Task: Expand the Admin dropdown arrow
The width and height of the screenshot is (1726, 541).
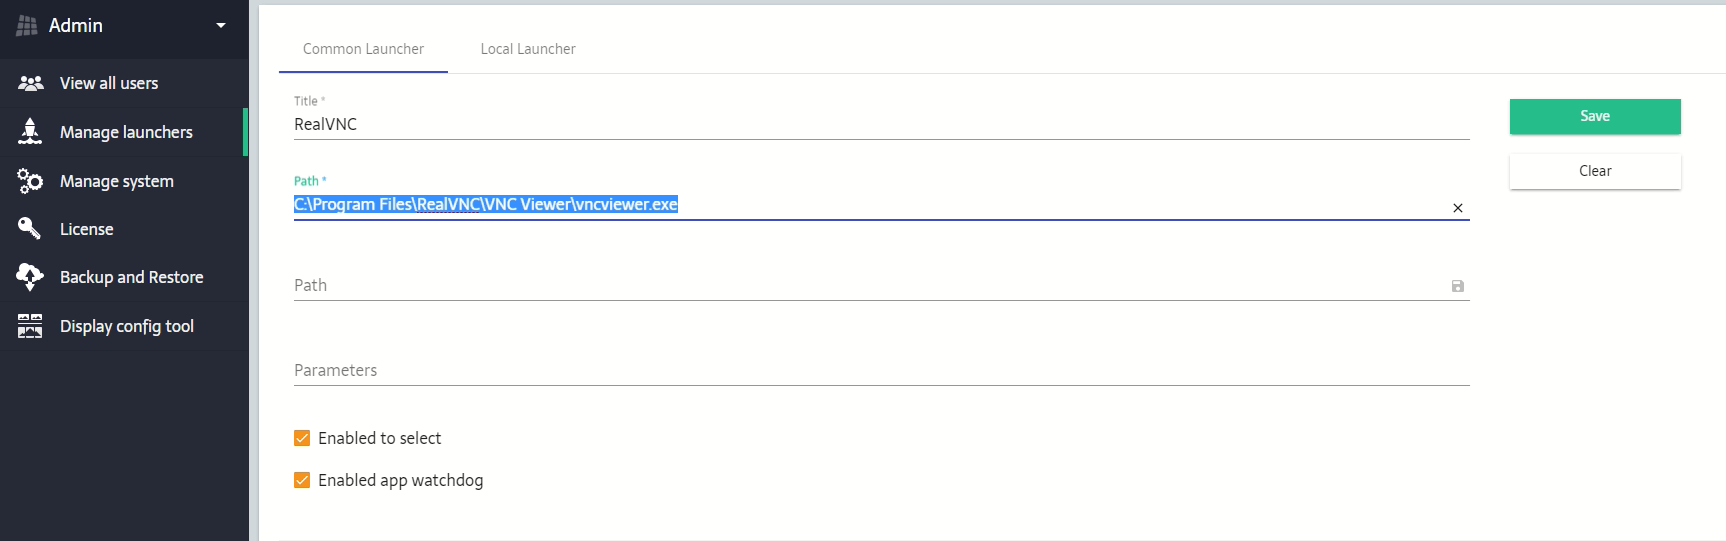Action: (x=221, y=25)
